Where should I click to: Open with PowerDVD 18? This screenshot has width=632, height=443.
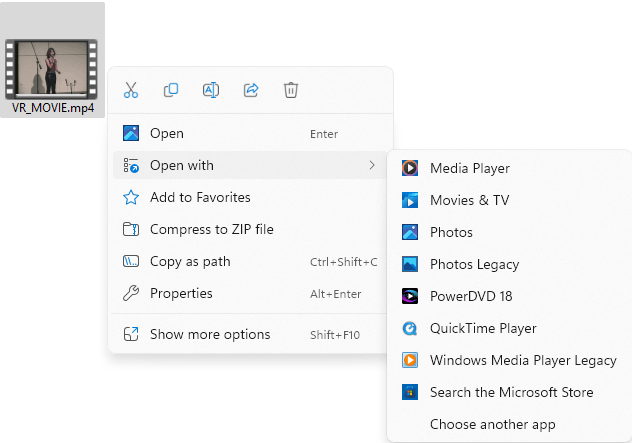click(509, 296)
